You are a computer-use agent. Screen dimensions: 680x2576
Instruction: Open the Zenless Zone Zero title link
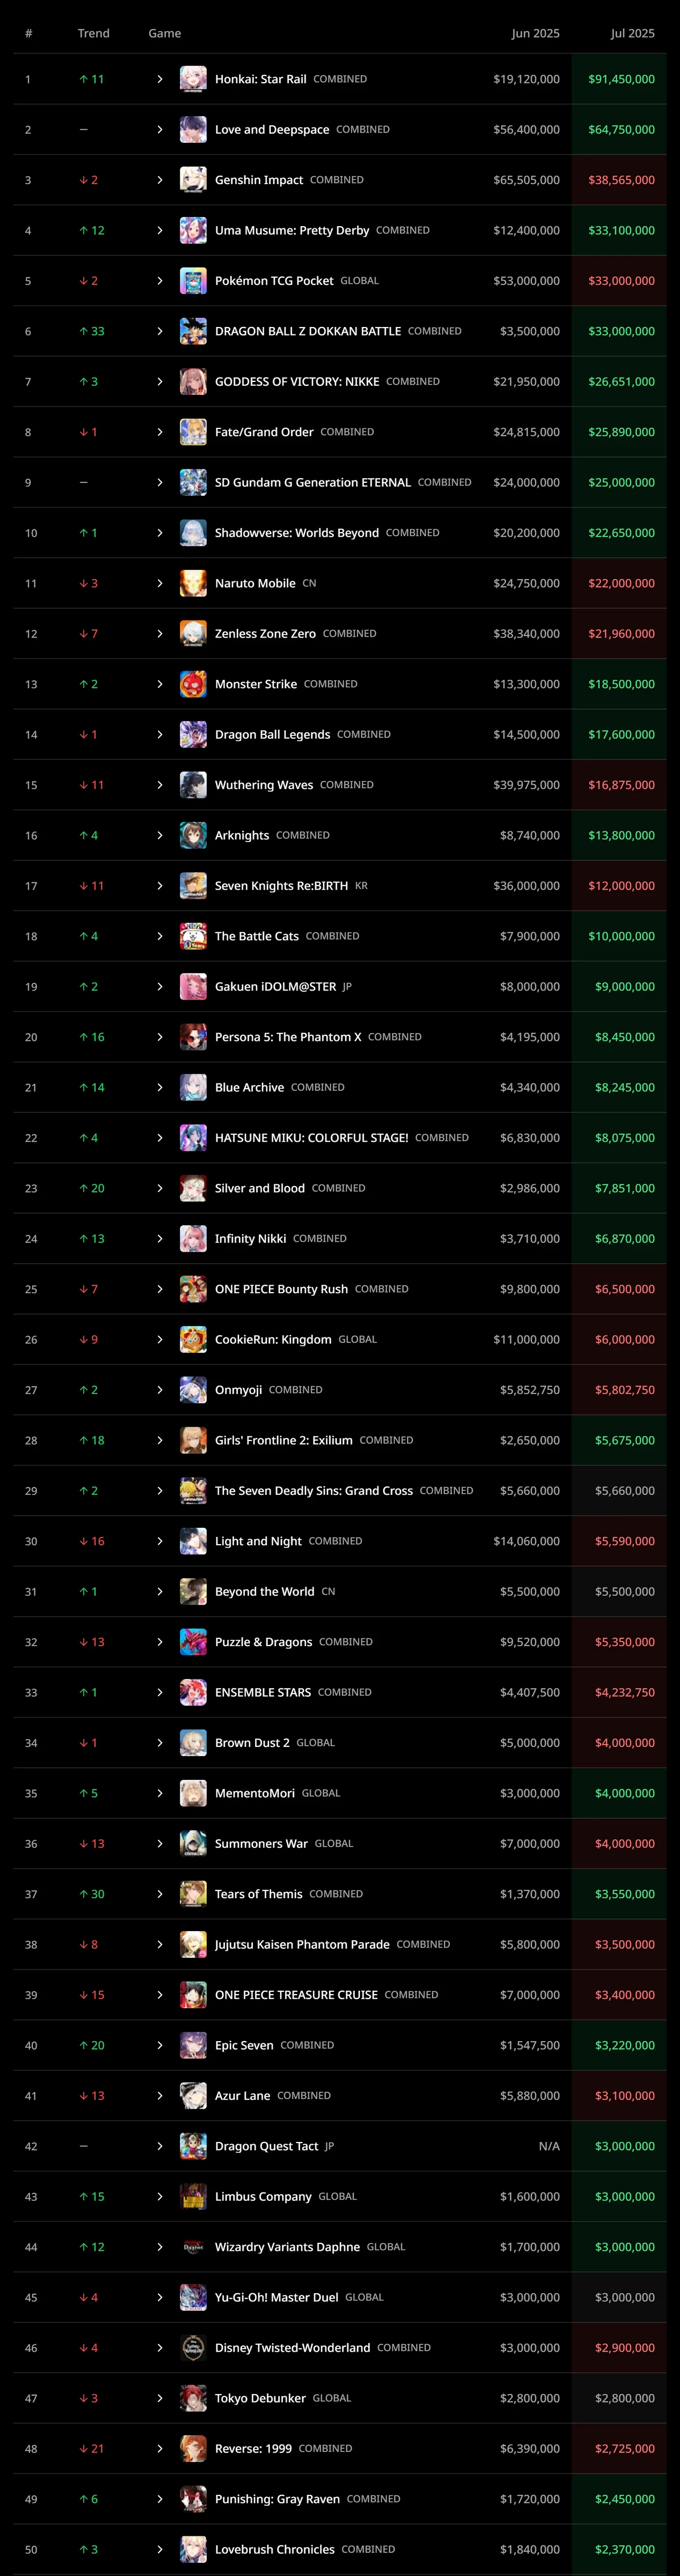coord(265,634)
